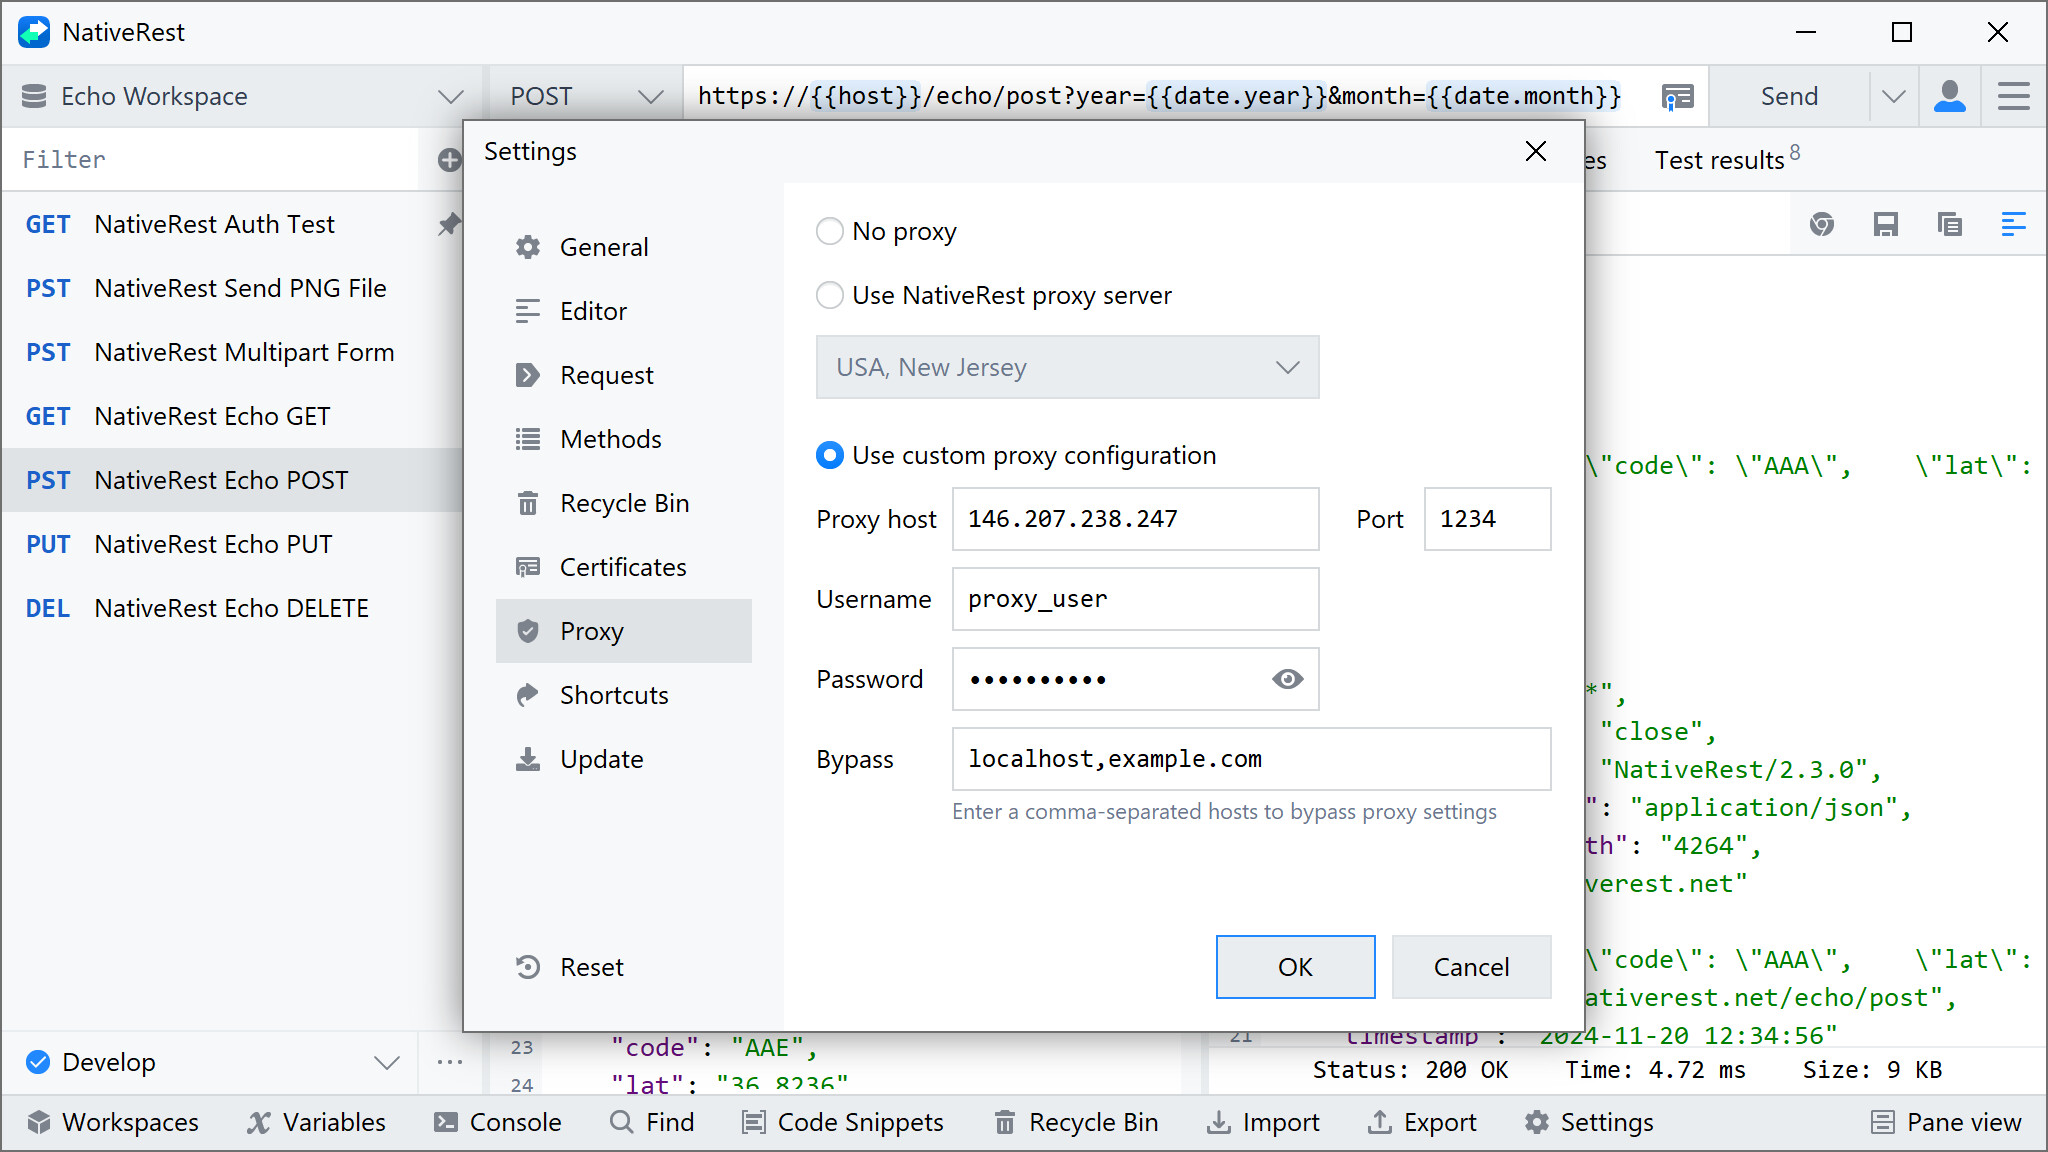Expand the Echo Workspace selector
Screen dimensions: 2048x1152
(451, 95)
